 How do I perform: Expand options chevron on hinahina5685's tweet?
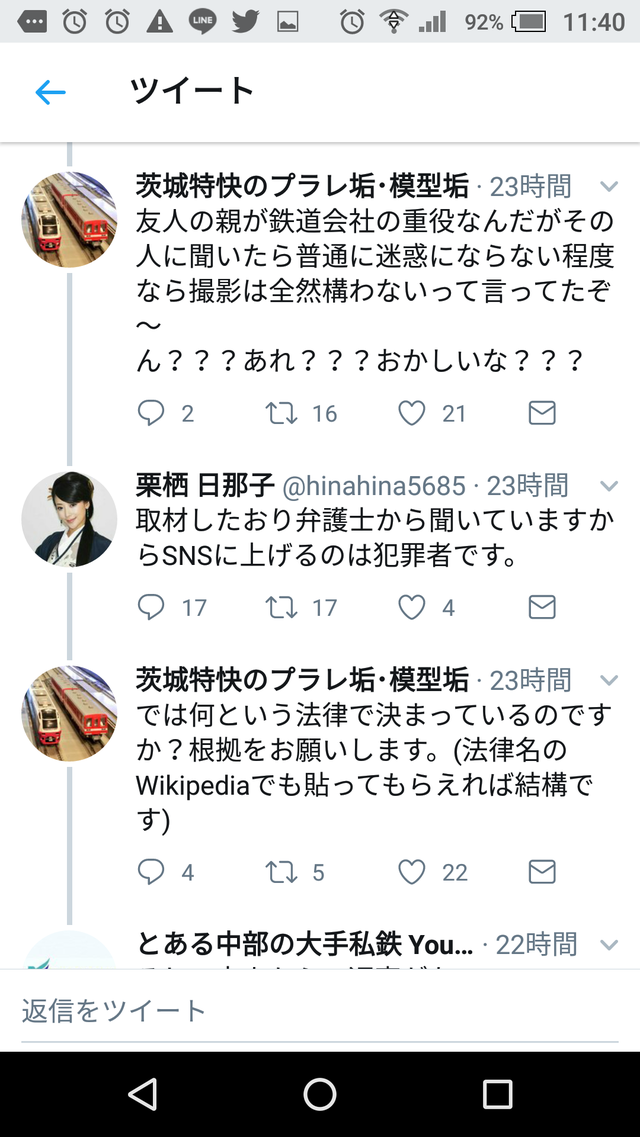coord(609,485)
